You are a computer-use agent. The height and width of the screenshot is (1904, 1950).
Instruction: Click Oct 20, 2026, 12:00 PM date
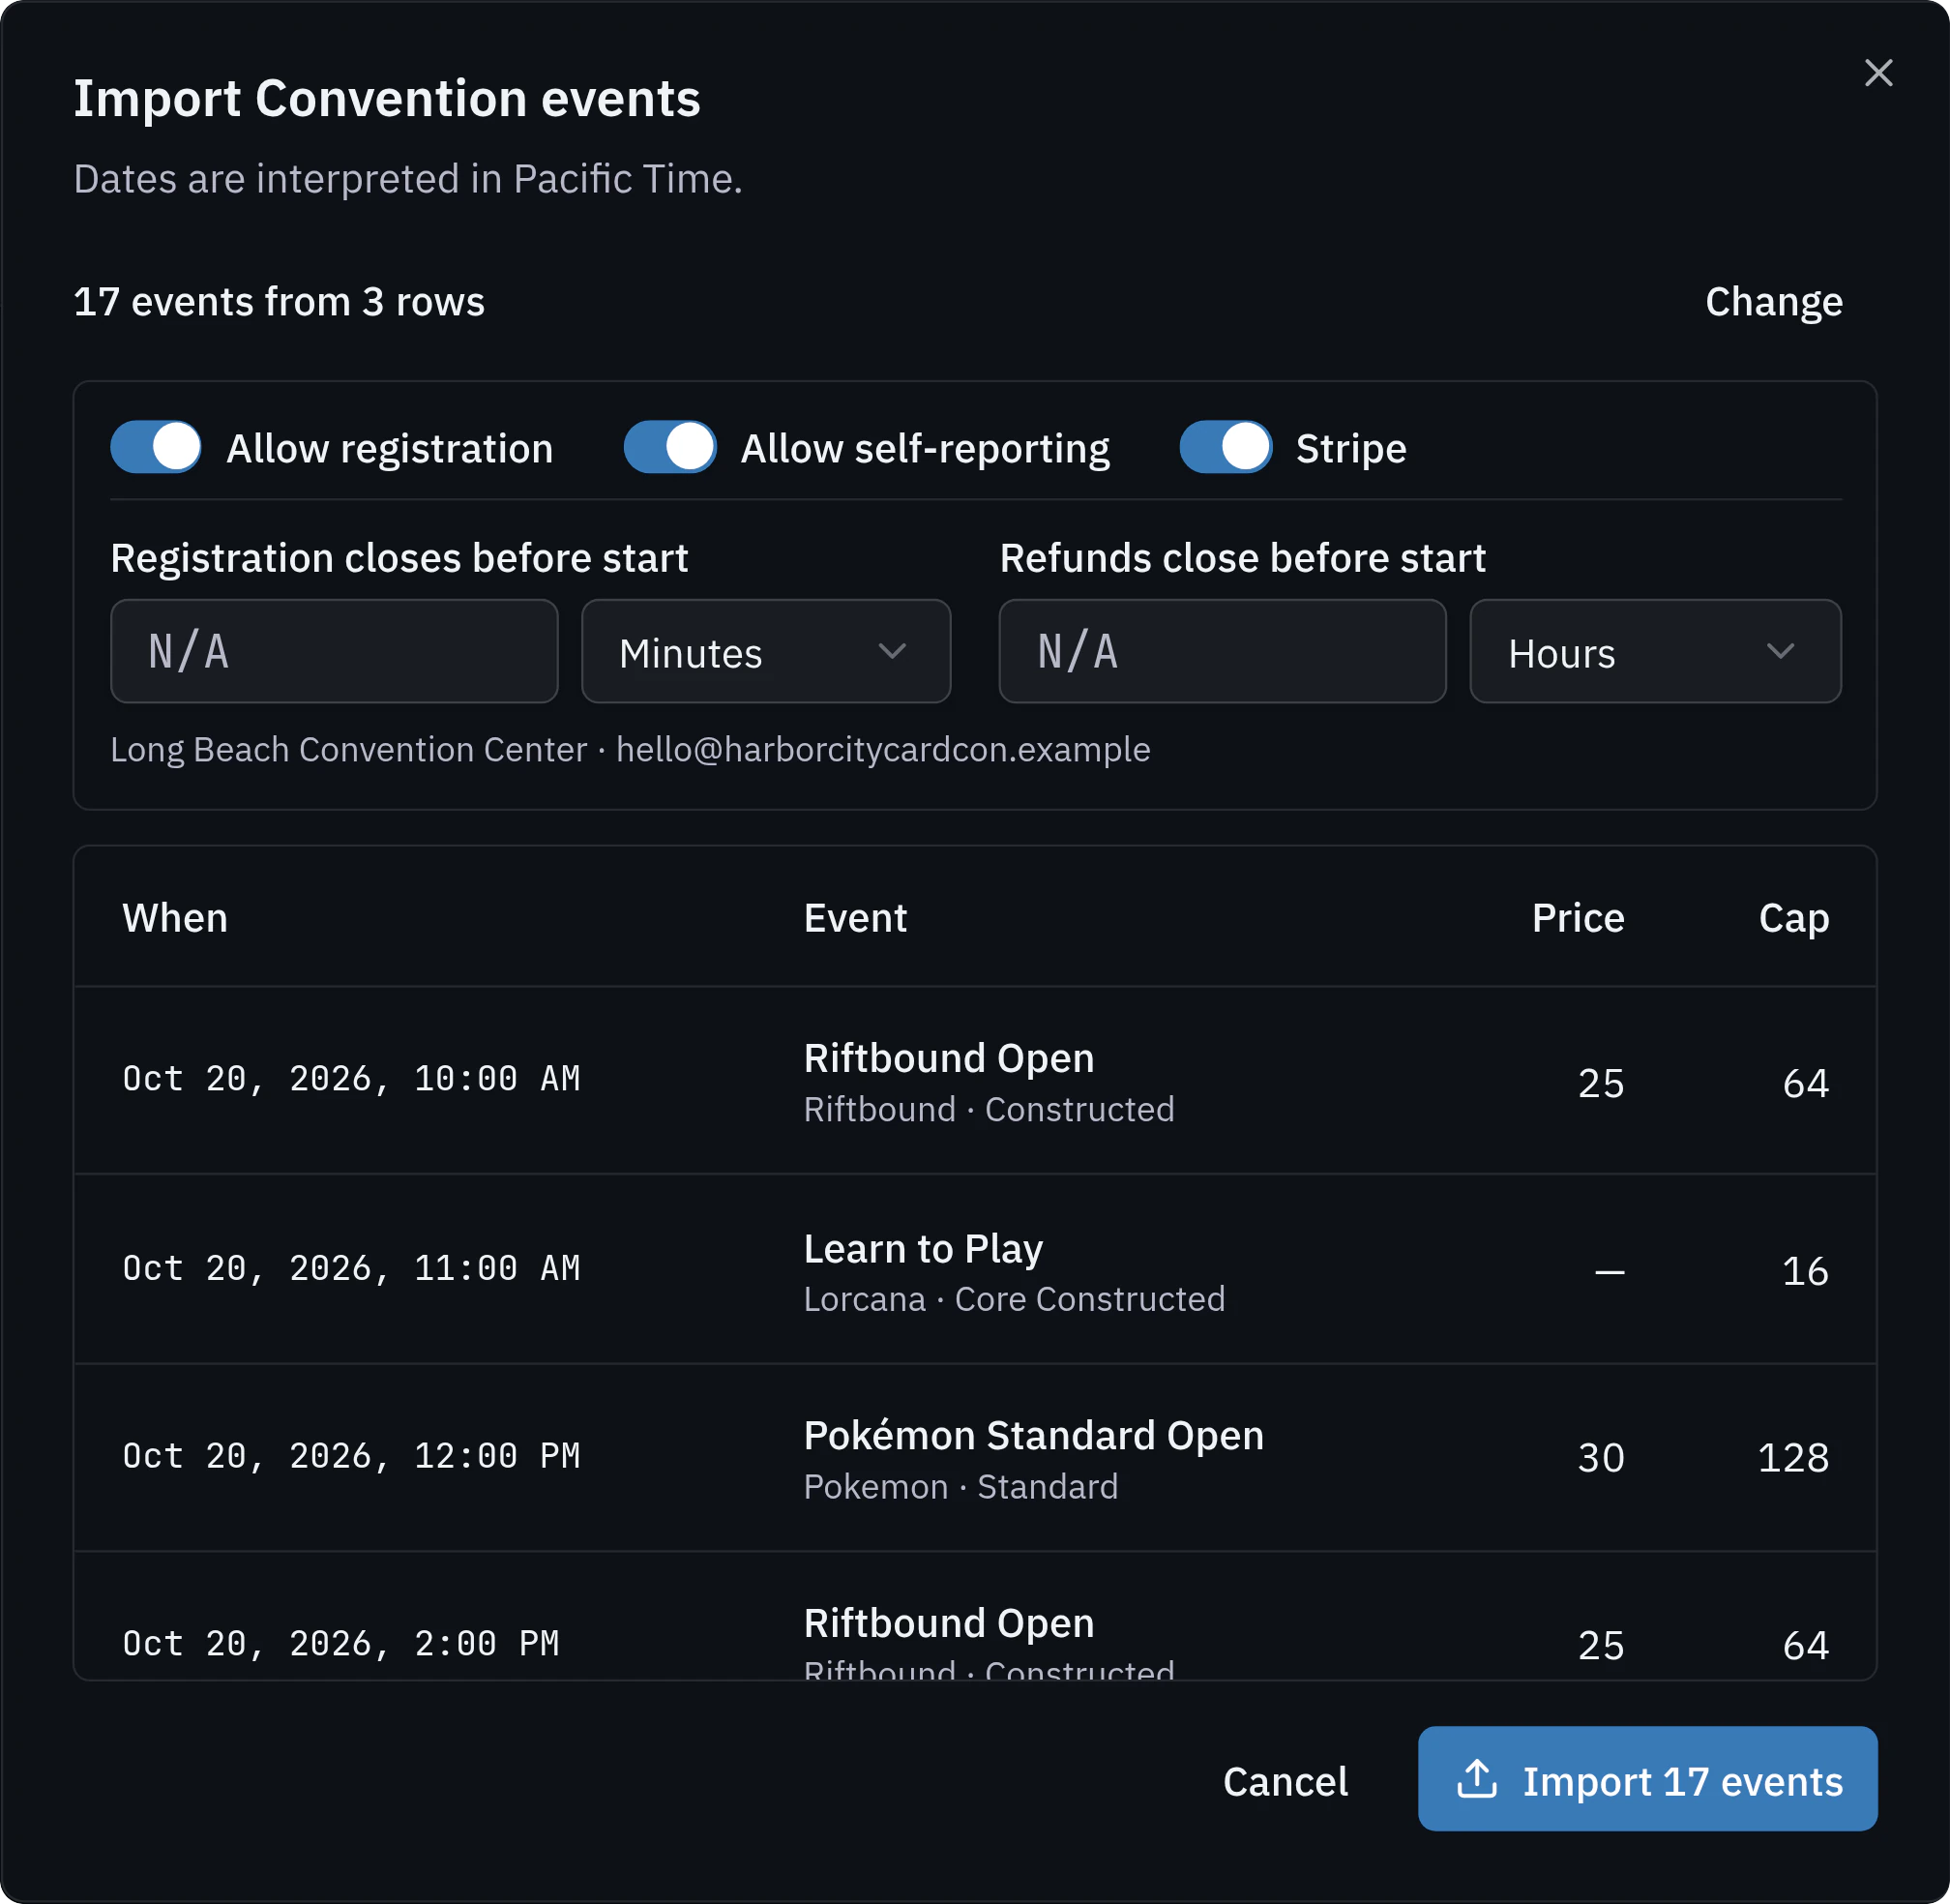[x=351, y=1456]
